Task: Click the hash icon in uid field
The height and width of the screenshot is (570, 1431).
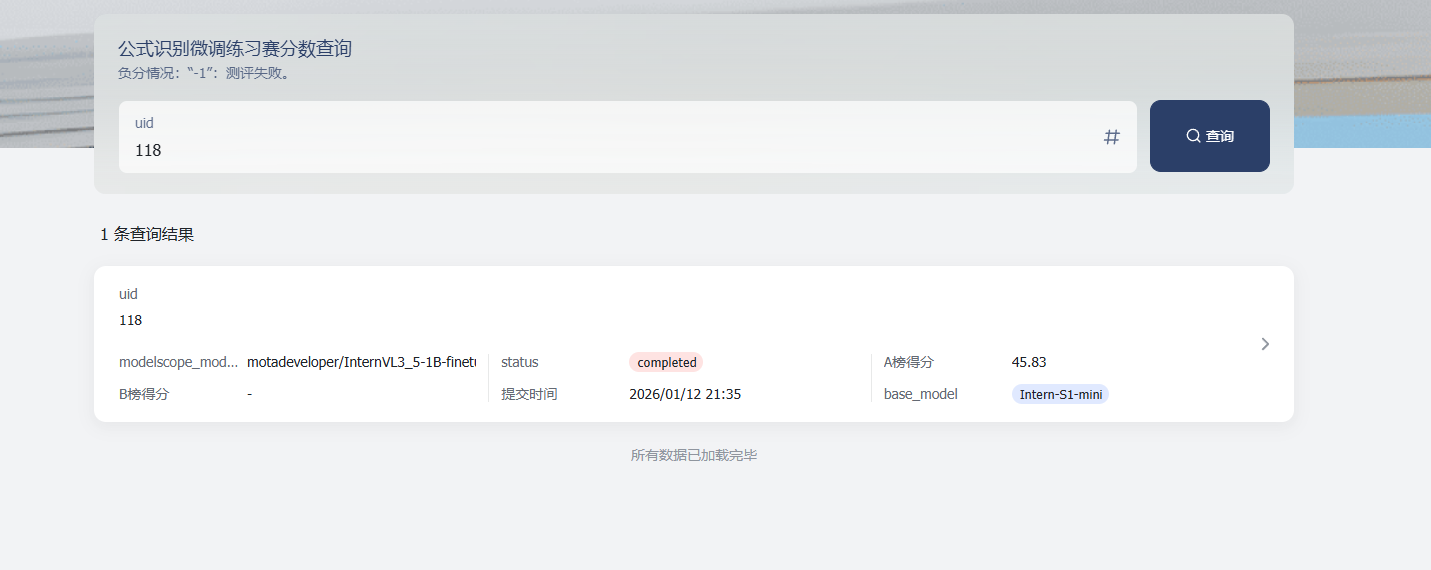Action: coord(1111,137)
